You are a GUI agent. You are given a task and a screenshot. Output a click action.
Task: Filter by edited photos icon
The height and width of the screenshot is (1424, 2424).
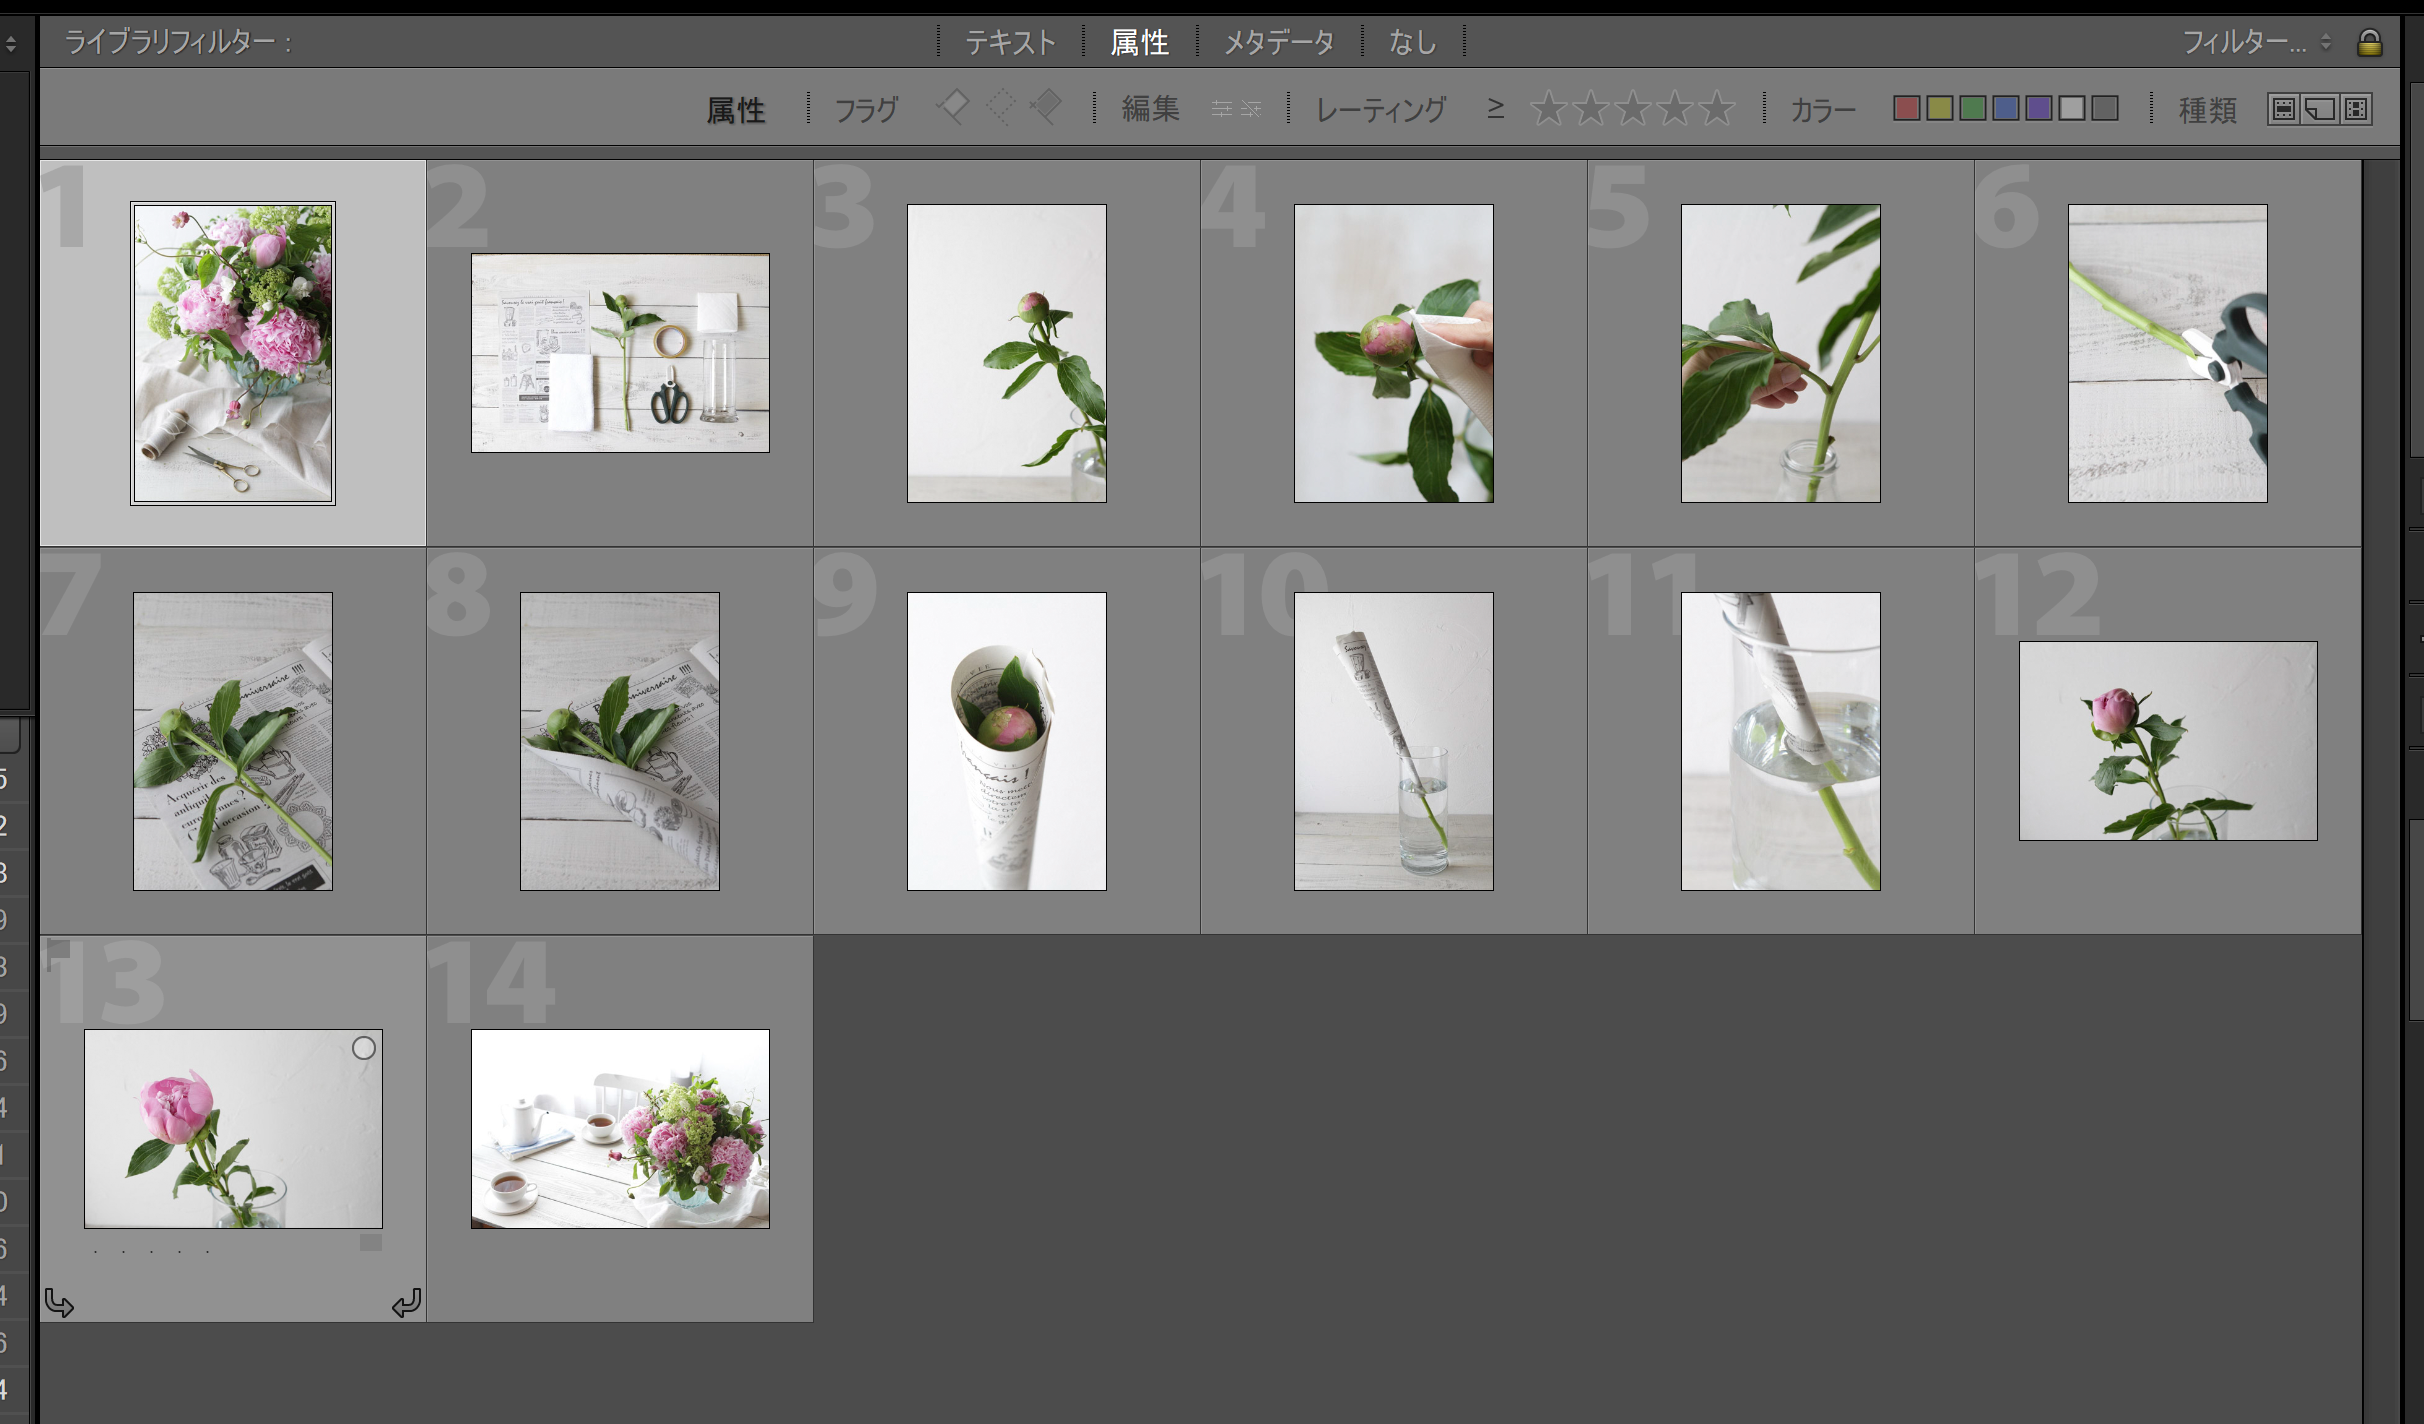point(1222,109)
